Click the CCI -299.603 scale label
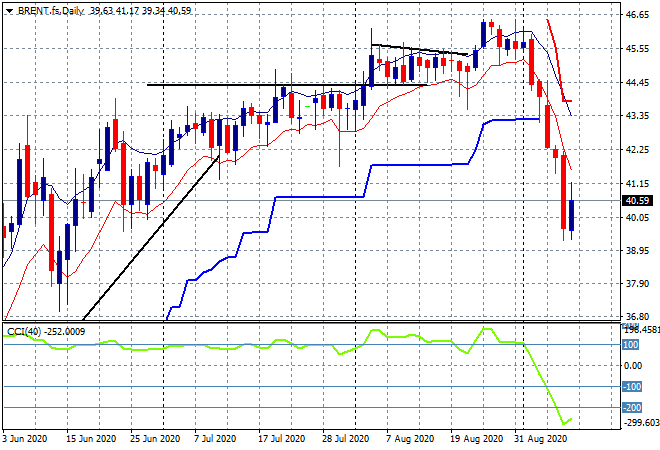This screenshot has height=450, width=660. (641, 423)
